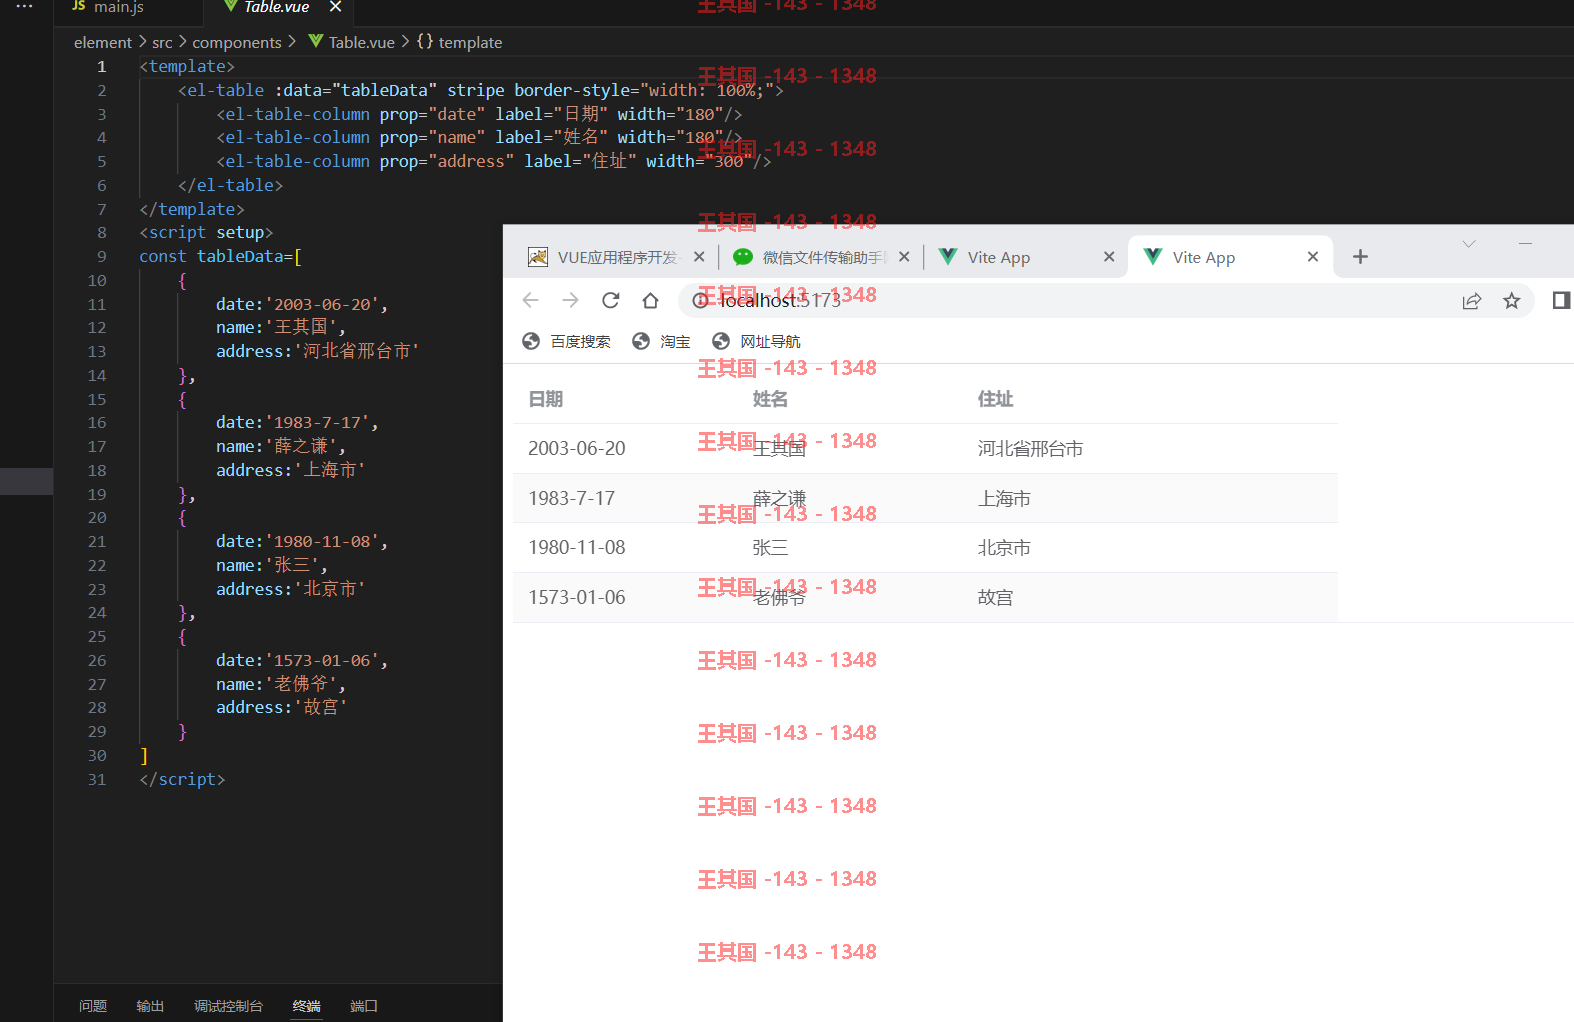This screenshot has width=1574, height=1022.
Task: Select the 'element' breadcrumb segment
Action: (x=102, y=43)
